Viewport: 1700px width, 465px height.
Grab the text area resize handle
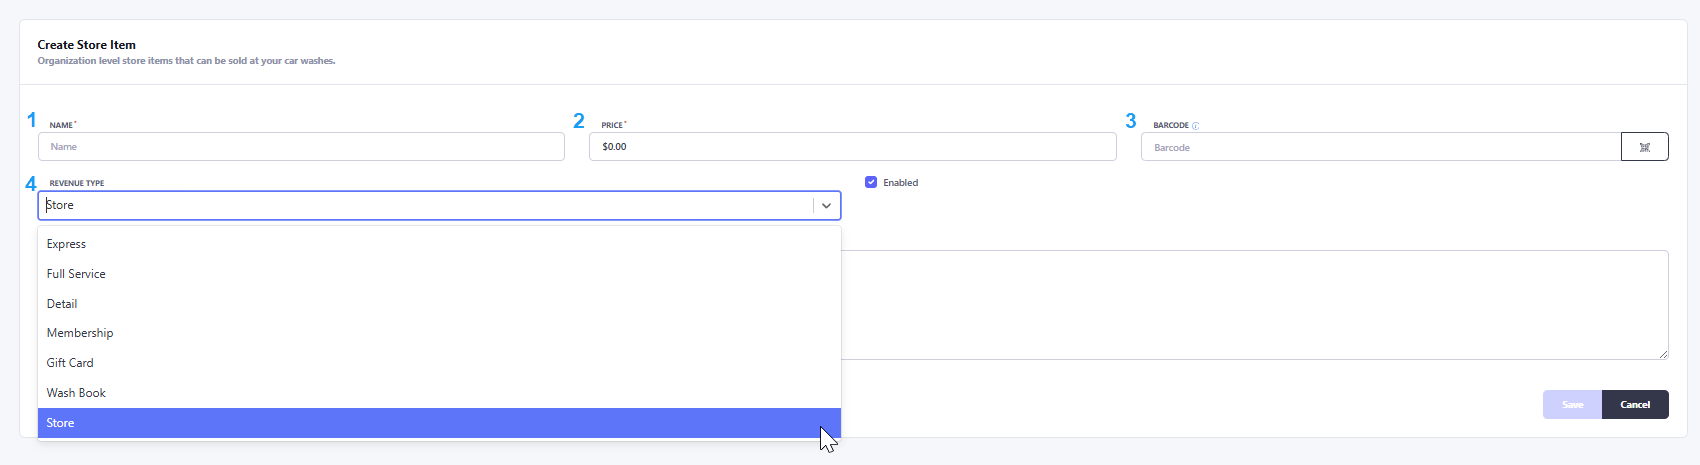click(x=1663, y=354)
